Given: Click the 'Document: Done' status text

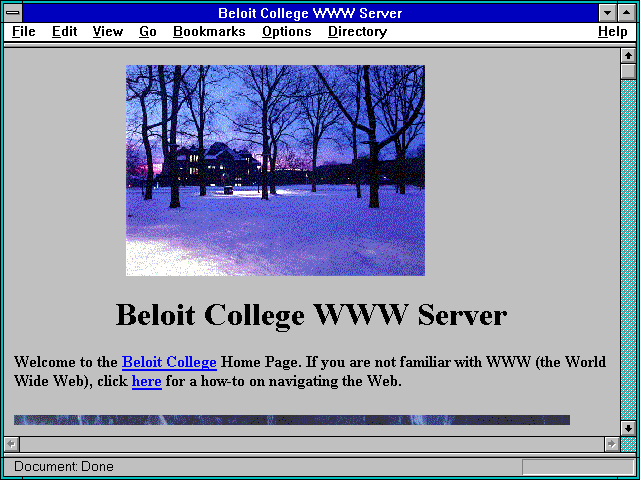Looking at the screenshot, I should click(x=64, y=466).
